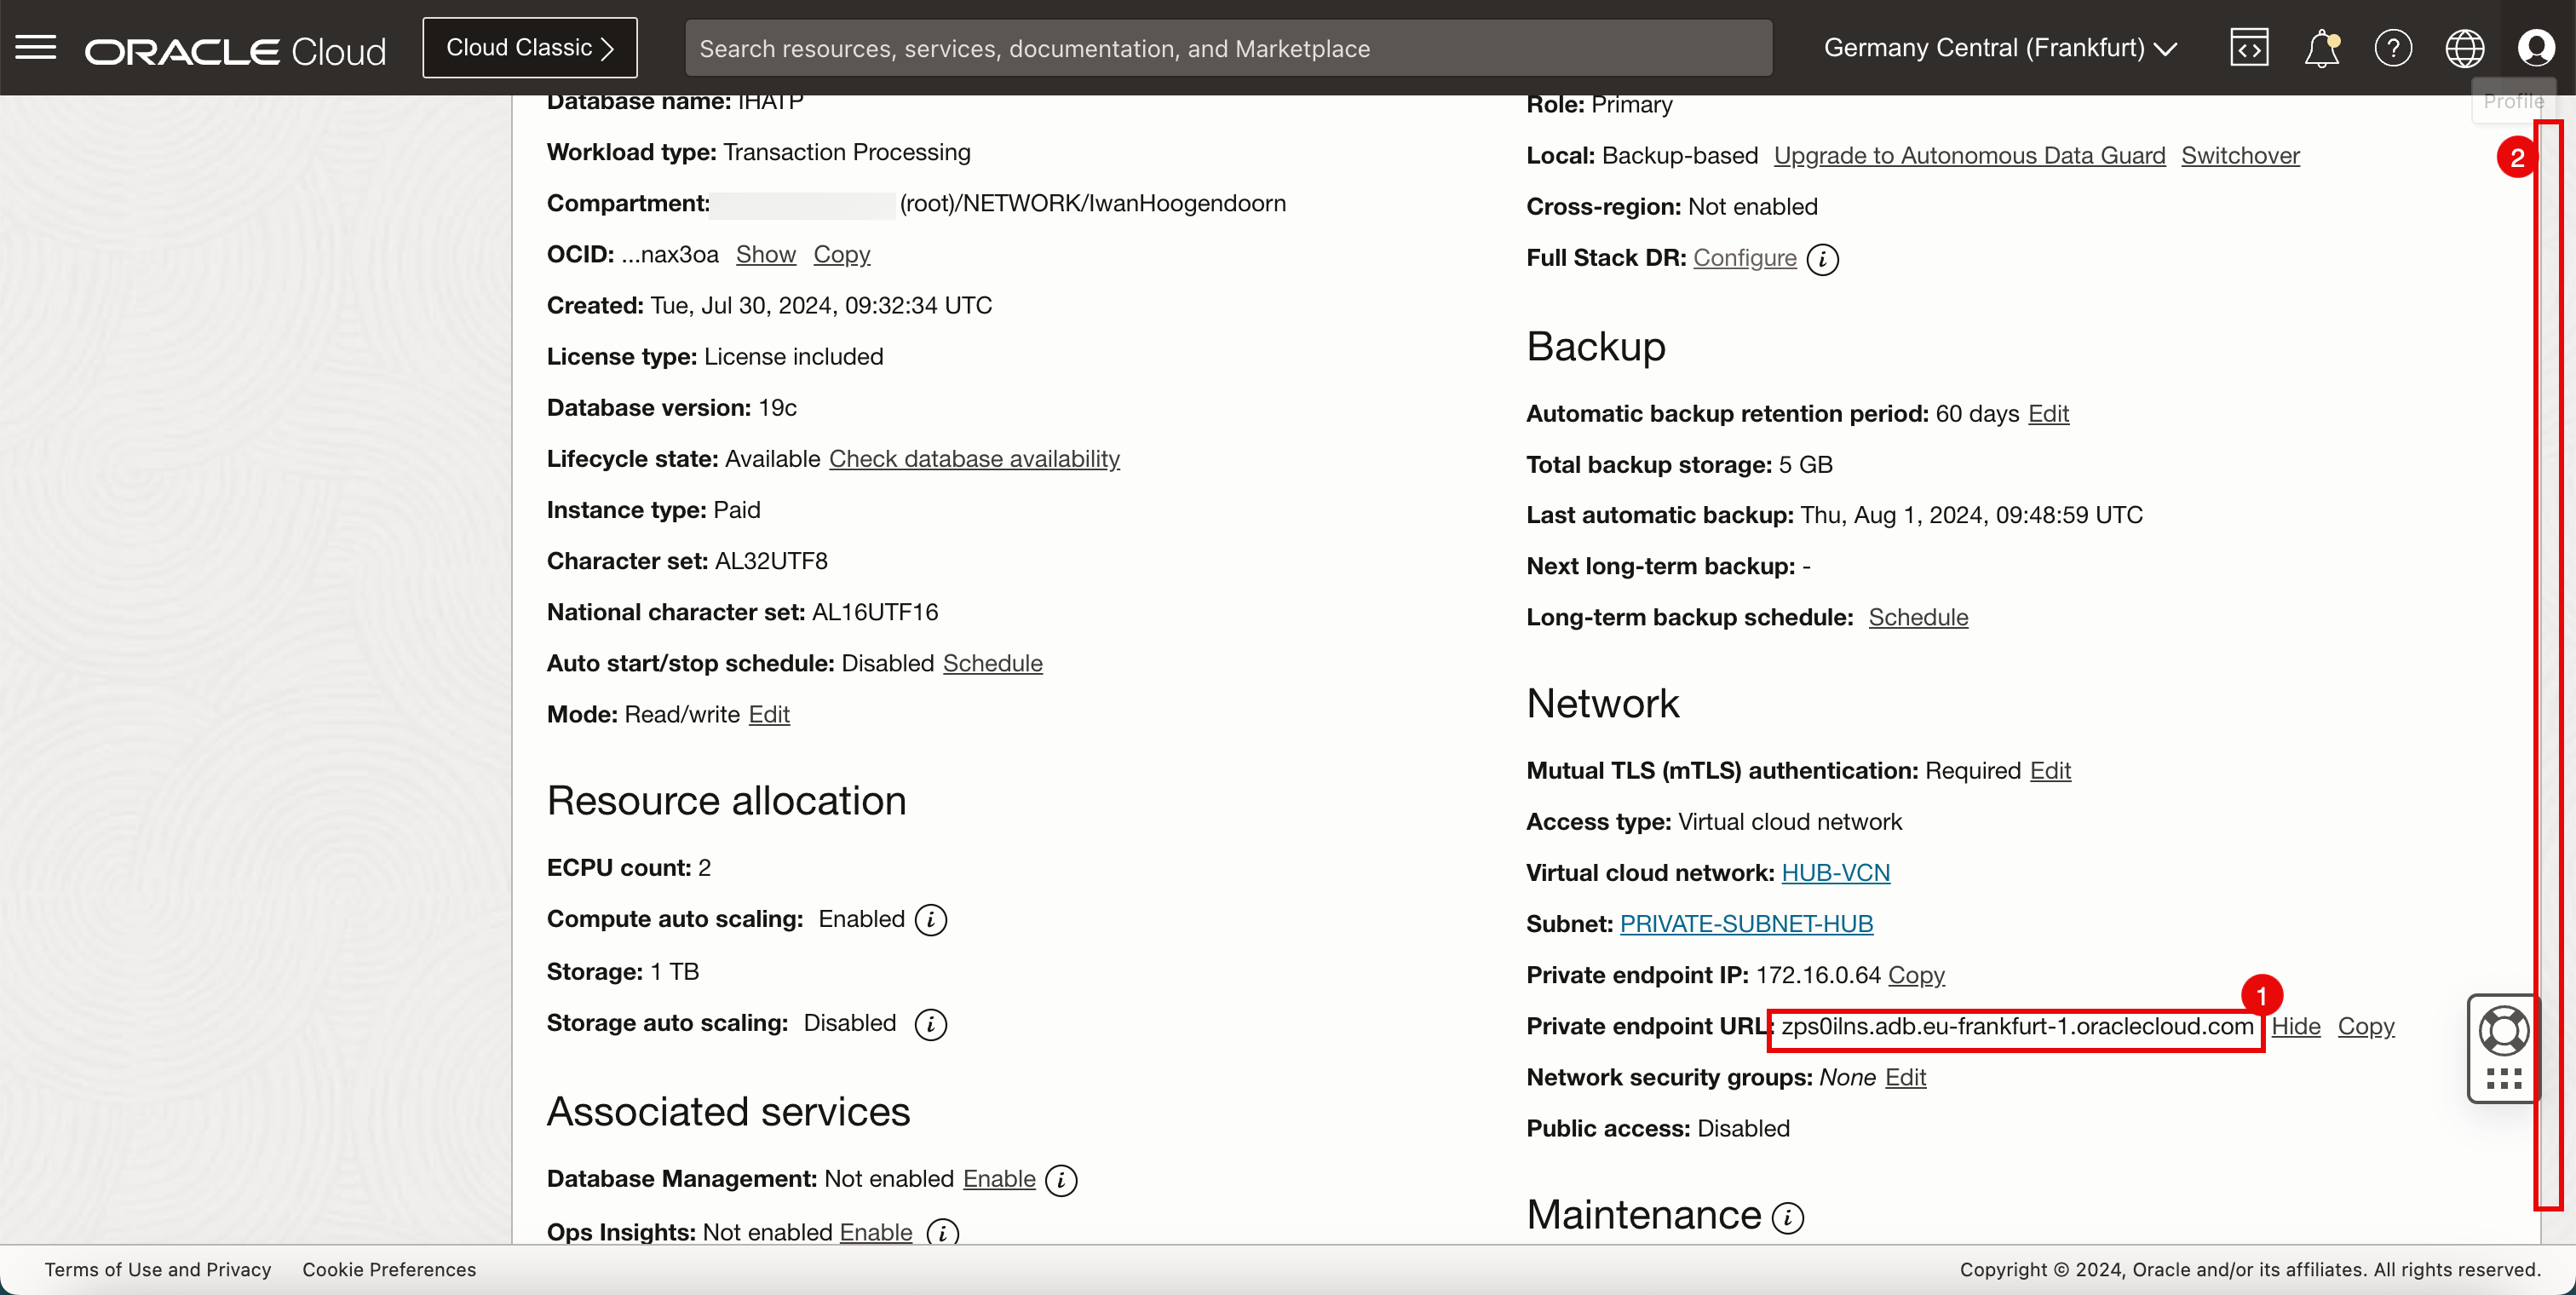The width and height of the screenshot is (2576, 1295).
Task: Open the user Profile avatar menu
Action: pyautogui.click(x=2536, y=48)
